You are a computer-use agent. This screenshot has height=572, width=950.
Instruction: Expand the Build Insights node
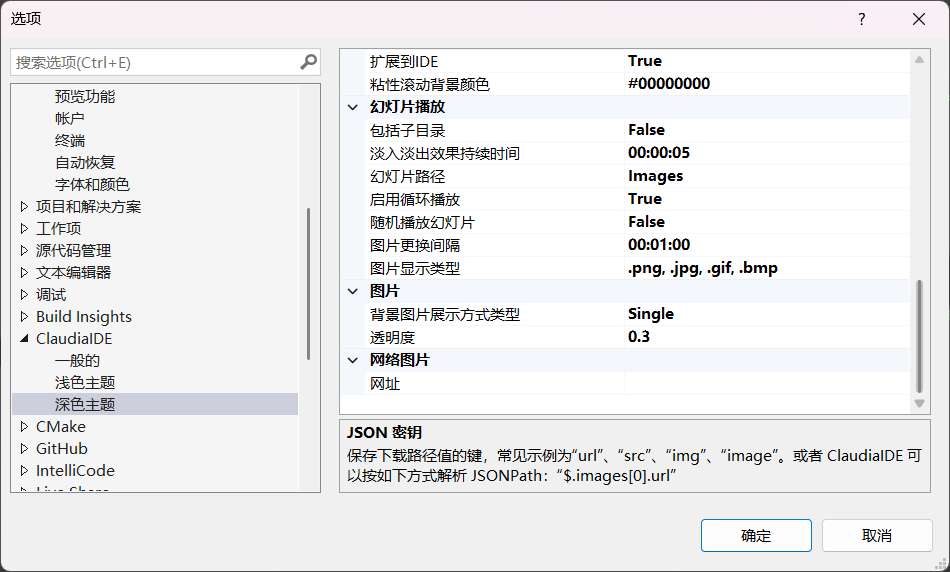pos(24,316)
